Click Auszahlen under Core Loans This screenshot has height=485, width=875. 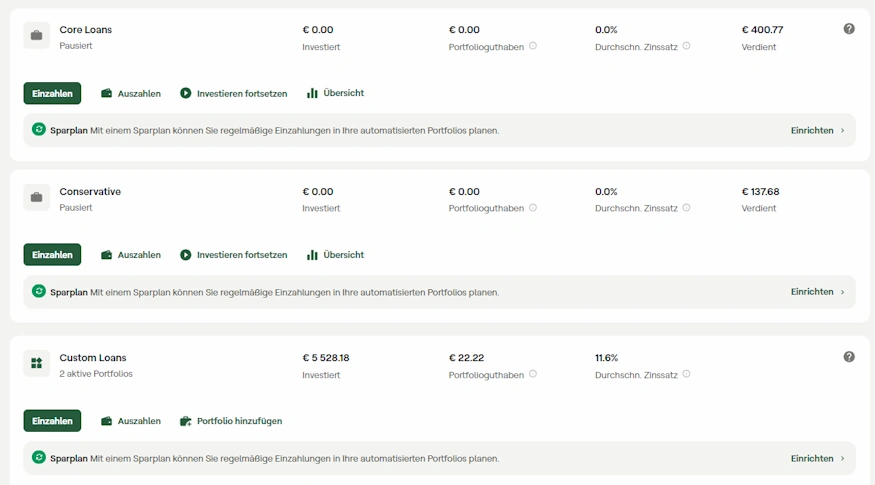(131, 93)
